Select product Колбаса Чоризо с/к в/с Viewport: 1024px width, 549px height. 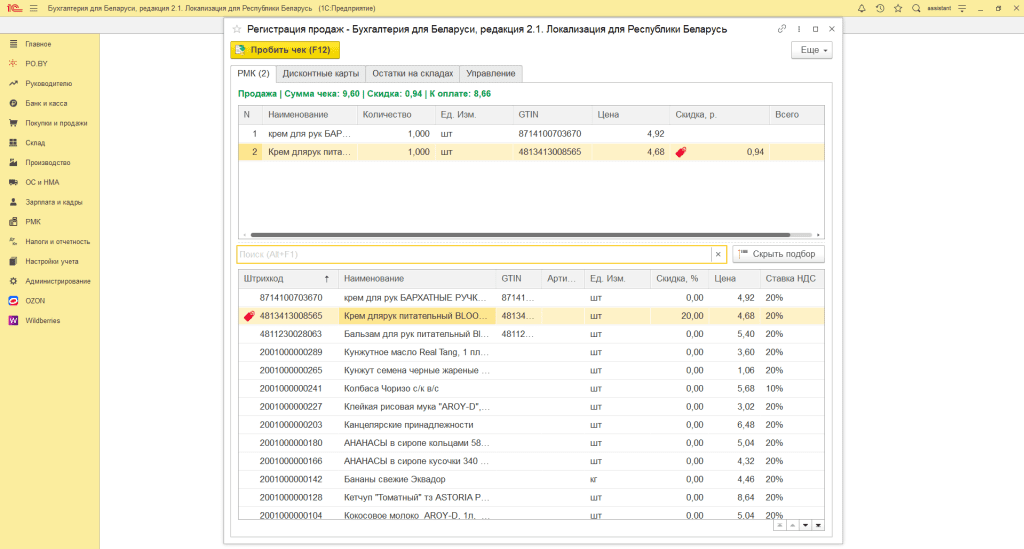pyautogui.click(x=531, y=388)
